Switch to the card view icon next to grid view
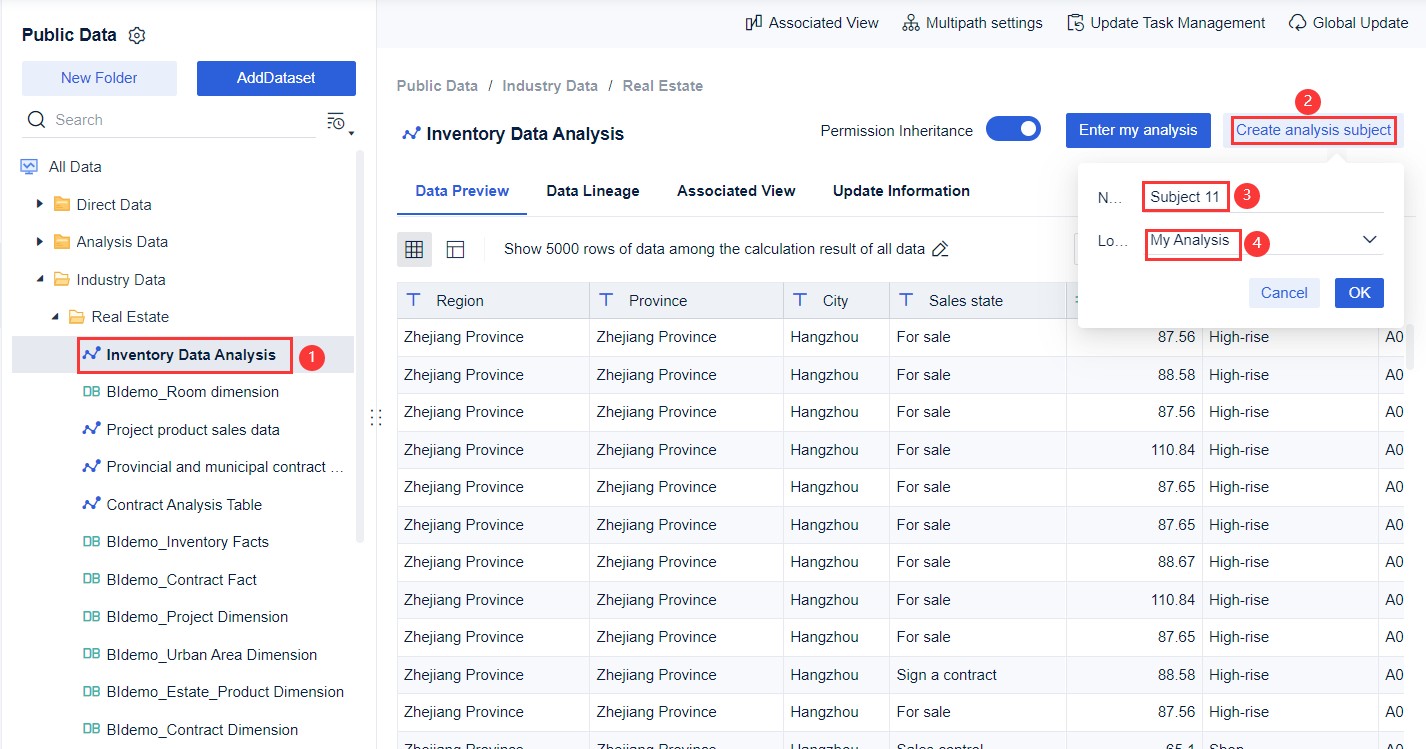Image resolution: width=1426 pixels, height=749 pixels. coord(455,249)
